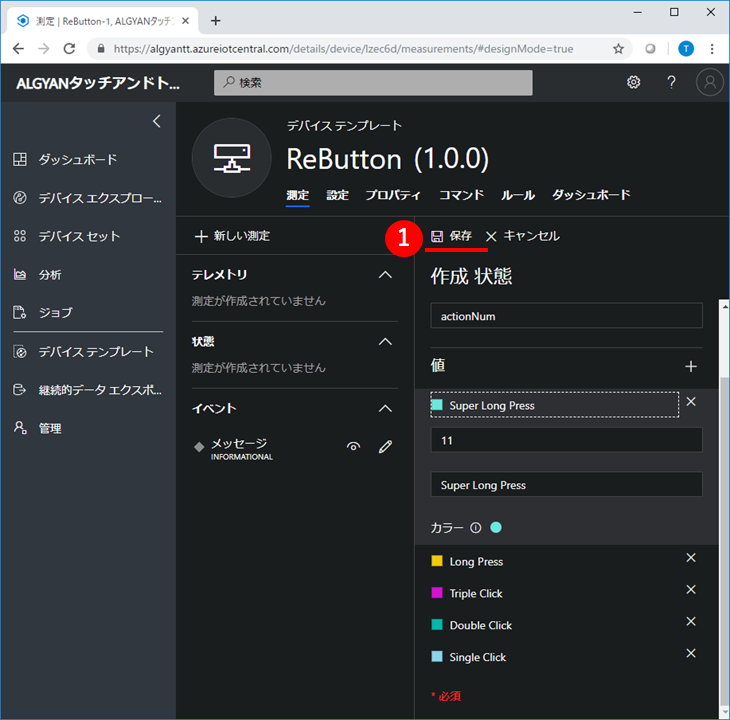
Task: Click the display name field Super Long Press
Action: click(x=566, y=484)
